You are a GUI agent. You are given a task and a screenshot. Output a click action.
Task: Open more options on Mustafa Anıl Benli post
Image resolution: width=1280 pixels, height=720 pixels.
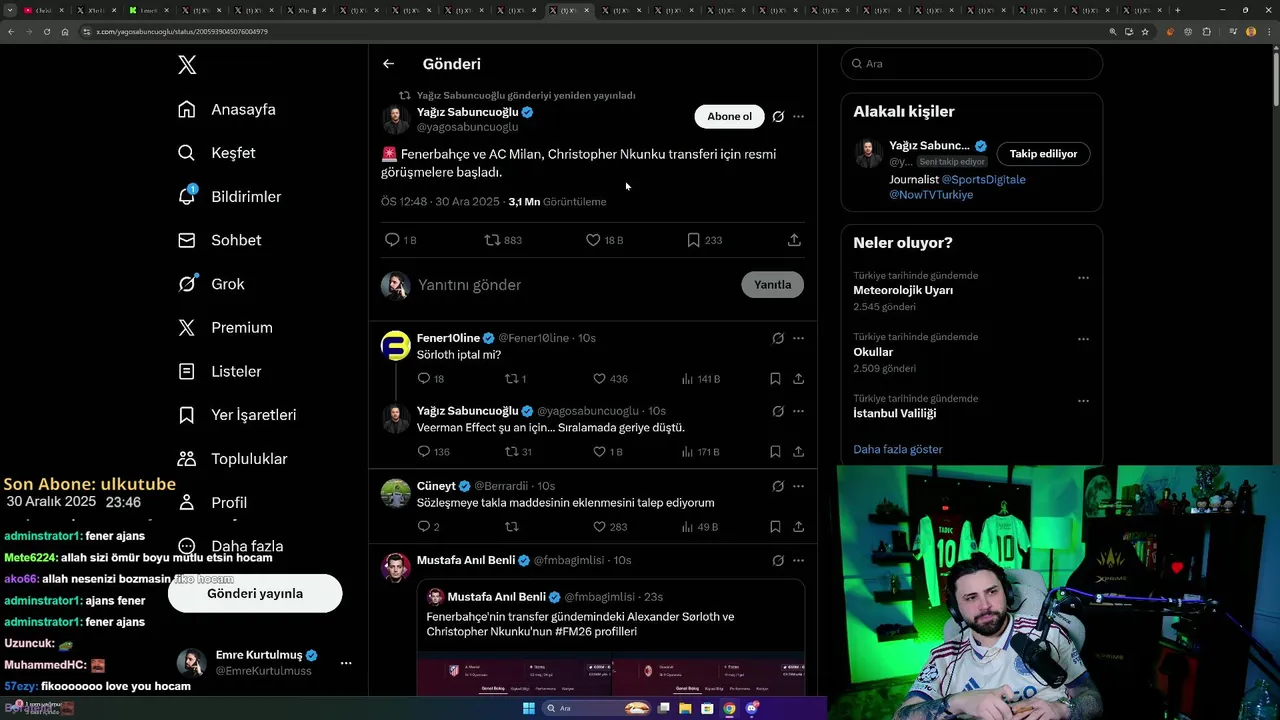(798, 560)
